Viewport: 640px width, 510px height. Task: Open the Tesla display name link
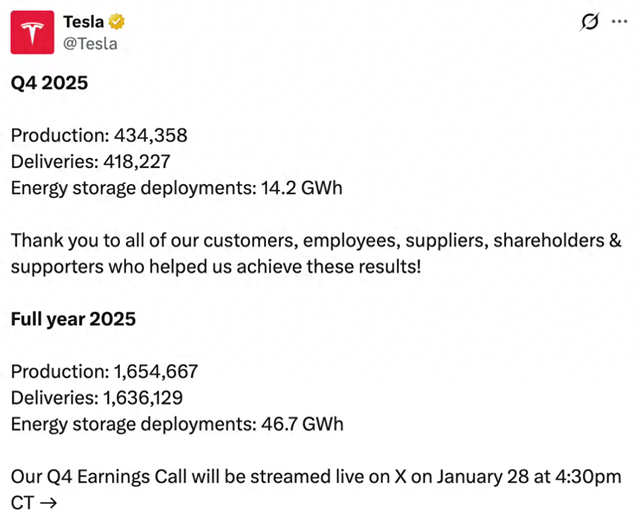pyautogui.click(x=84, y=22)
